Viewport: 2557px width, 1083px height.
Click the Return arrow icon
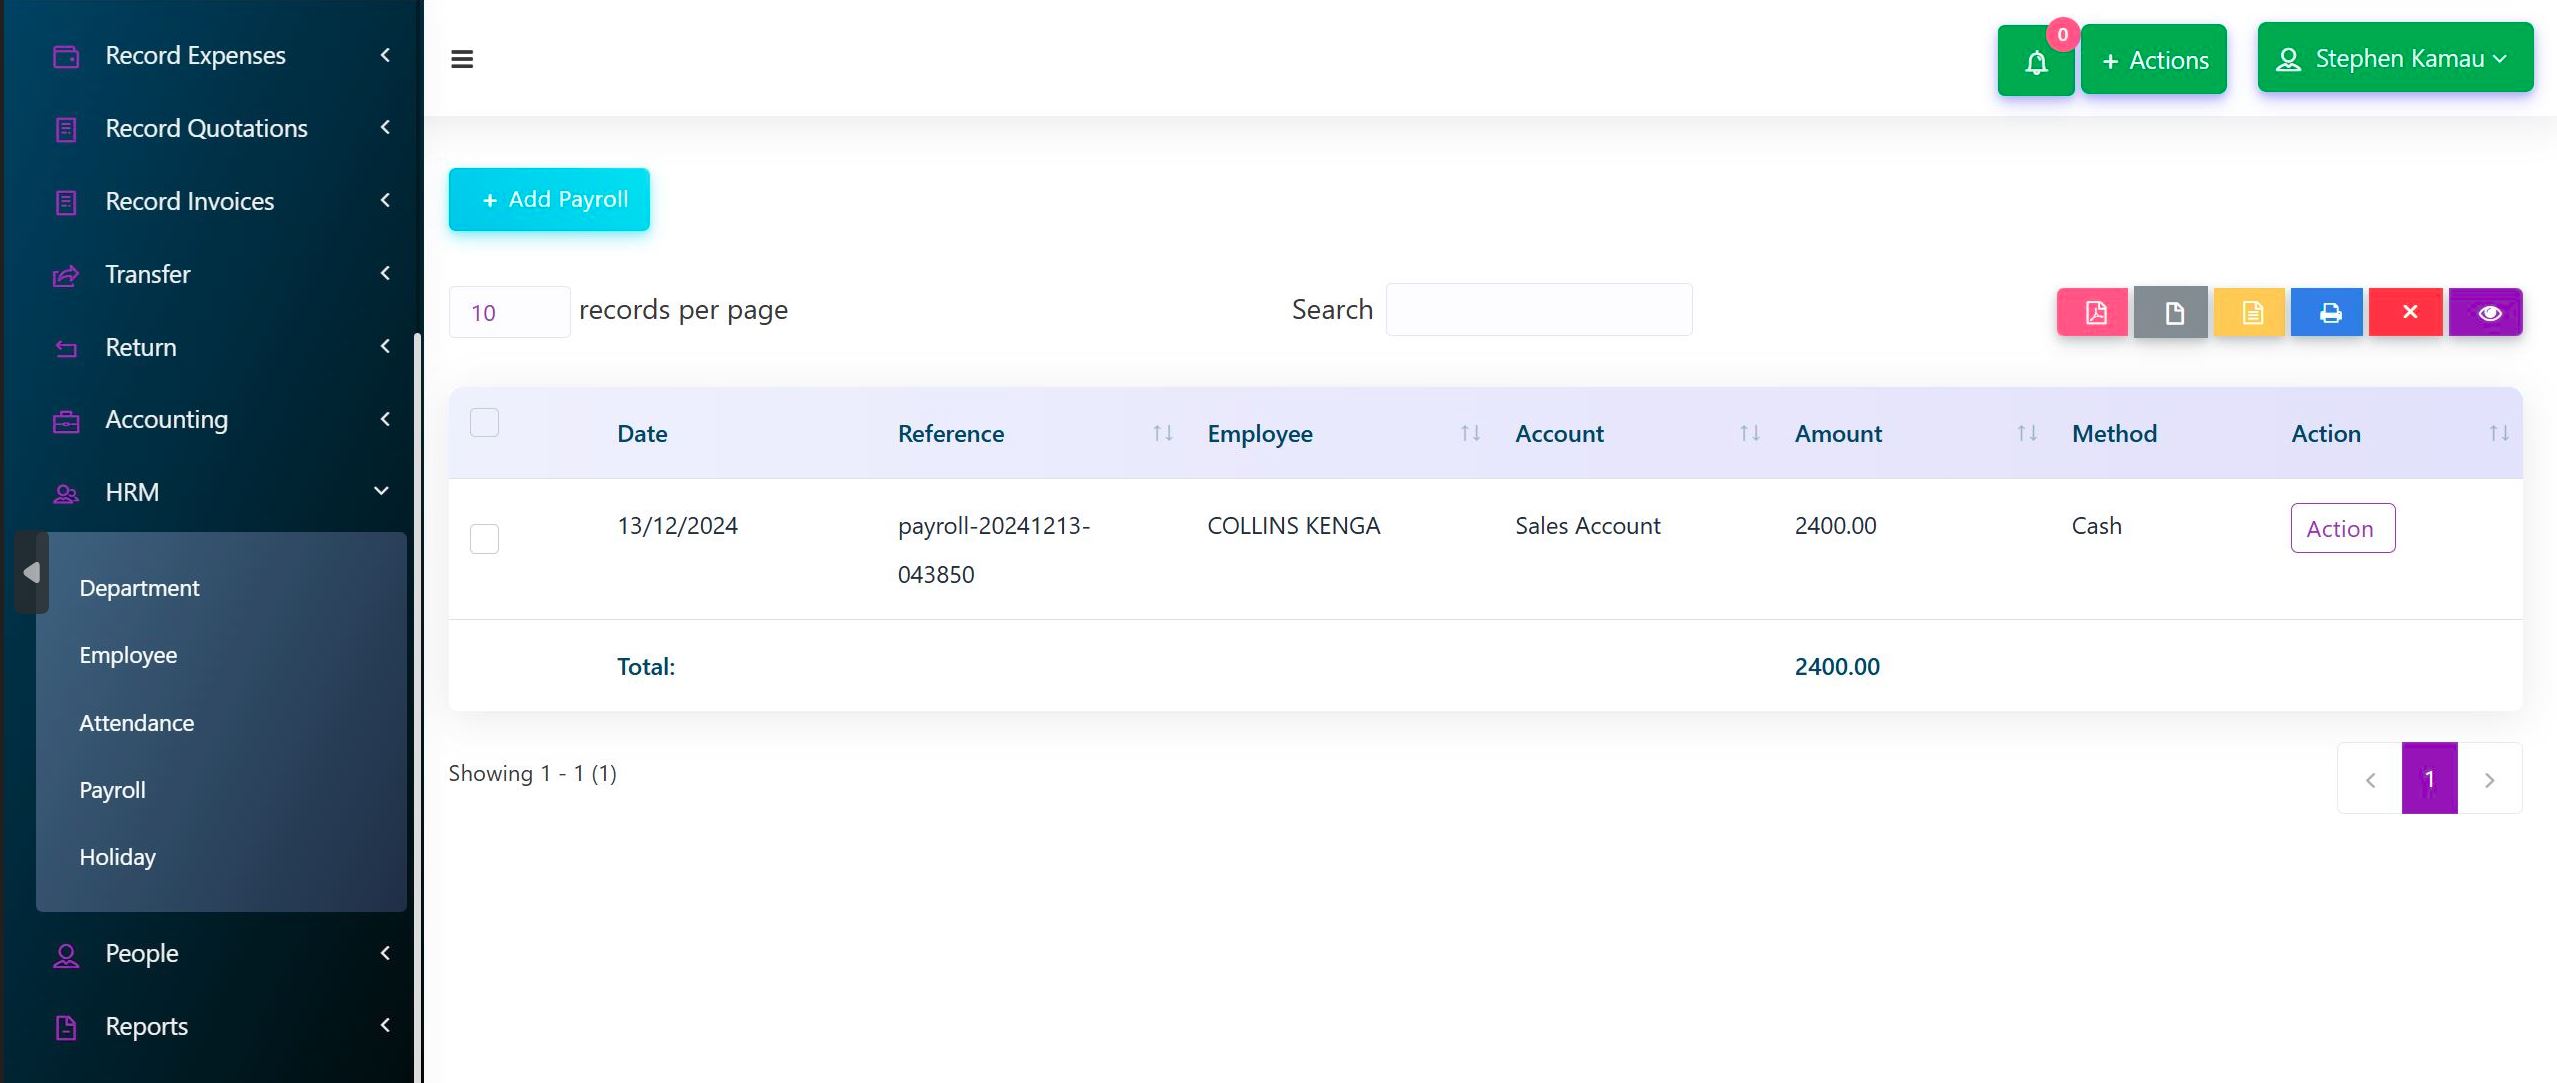pos(66,348)
